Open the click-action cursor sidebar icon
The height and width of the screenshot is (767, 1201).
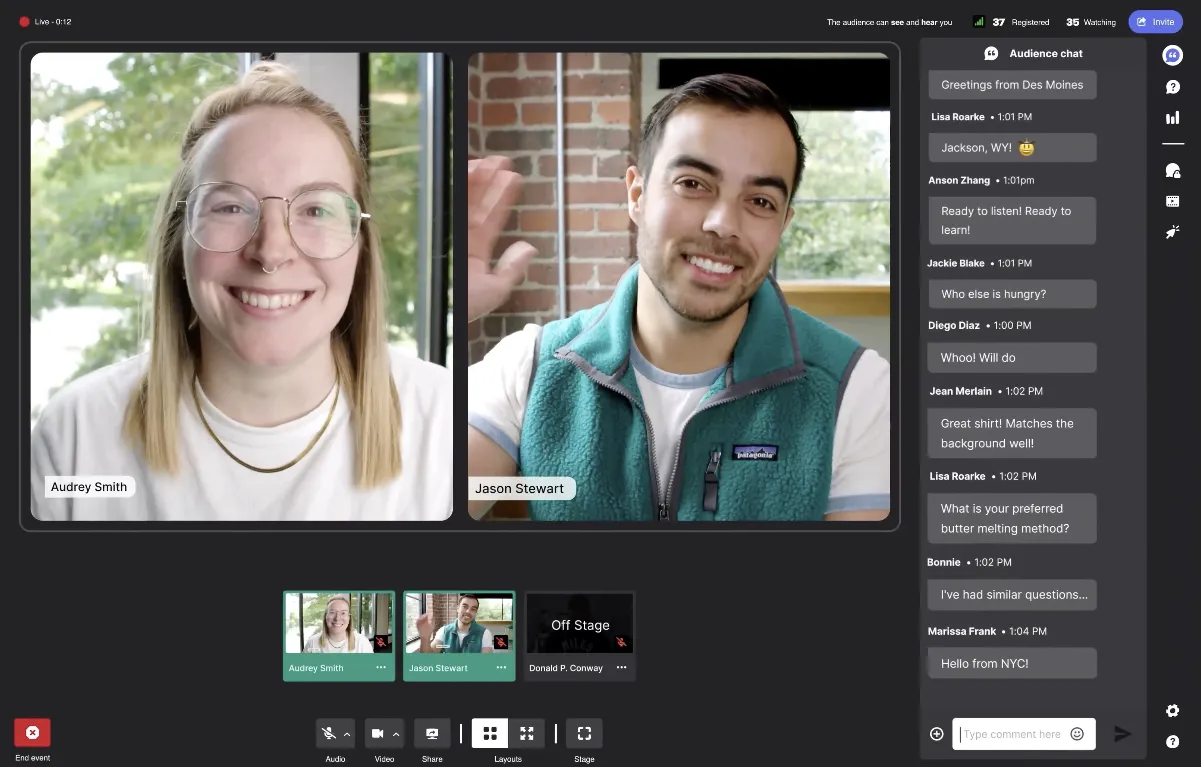(1173, 232)
